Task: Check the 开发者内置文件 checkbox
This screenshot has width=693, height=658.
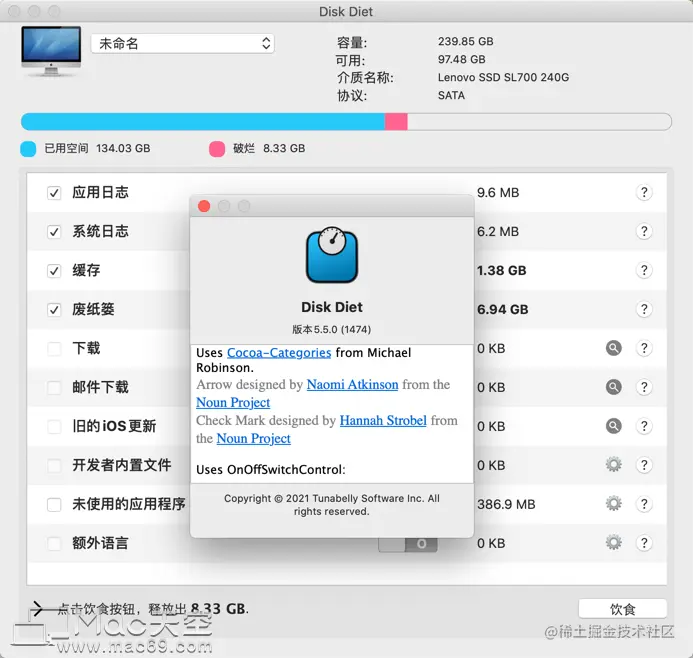Action: point(54,465)
